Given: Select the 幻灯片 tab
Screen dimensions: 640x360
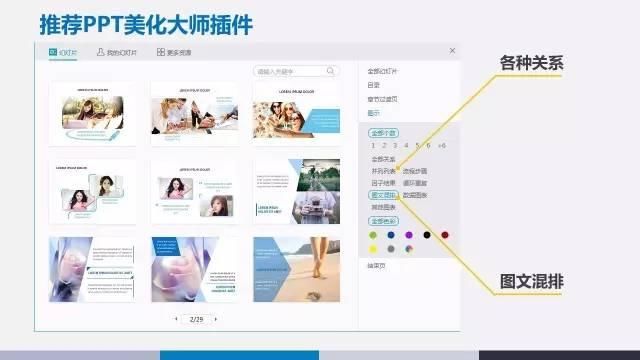Looking at the screenshot, I should click(63, 53).
